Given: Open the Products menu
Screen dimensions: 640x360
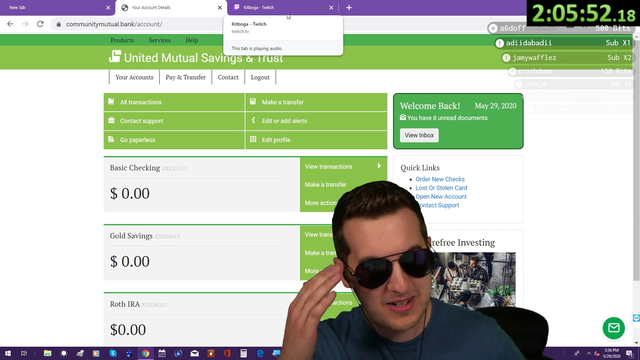Looking at the screenshot, I should pos(122,40).
